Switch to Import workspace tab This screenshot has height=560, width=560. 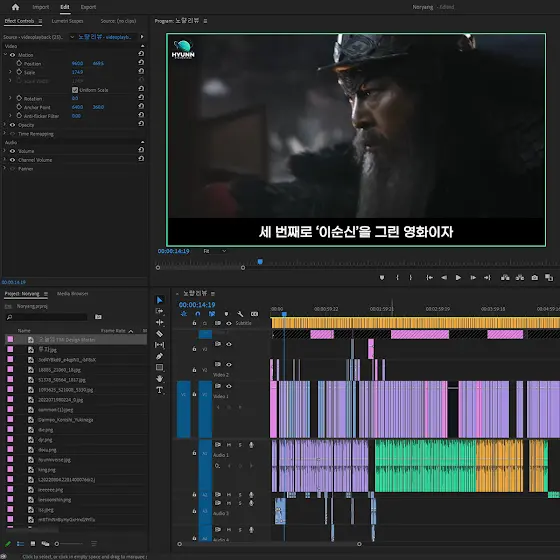pos(41,7)
